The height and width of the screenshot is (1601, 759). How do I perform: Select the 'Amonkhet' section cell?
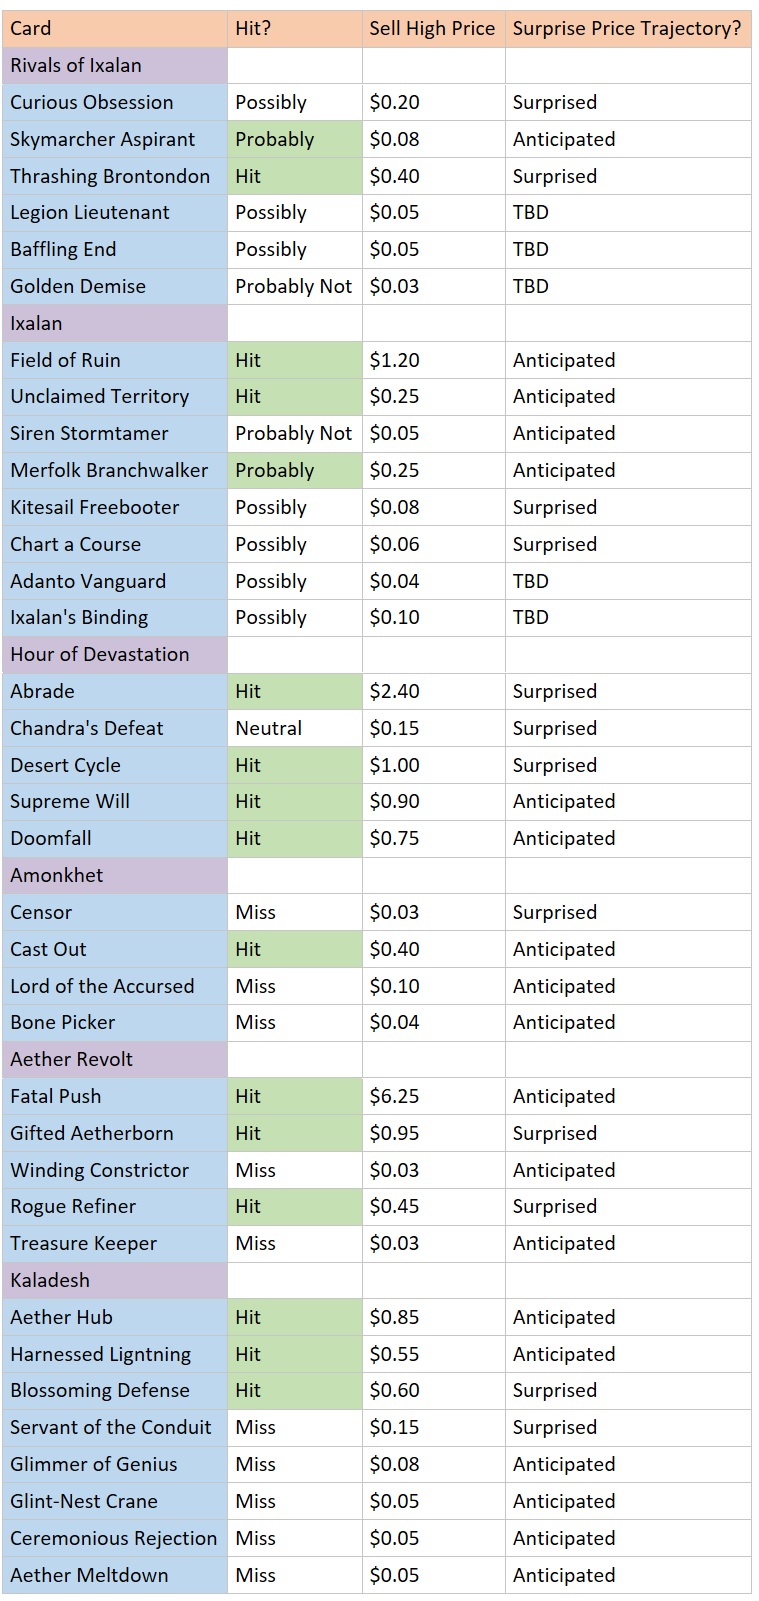click(x=115, y=875)
